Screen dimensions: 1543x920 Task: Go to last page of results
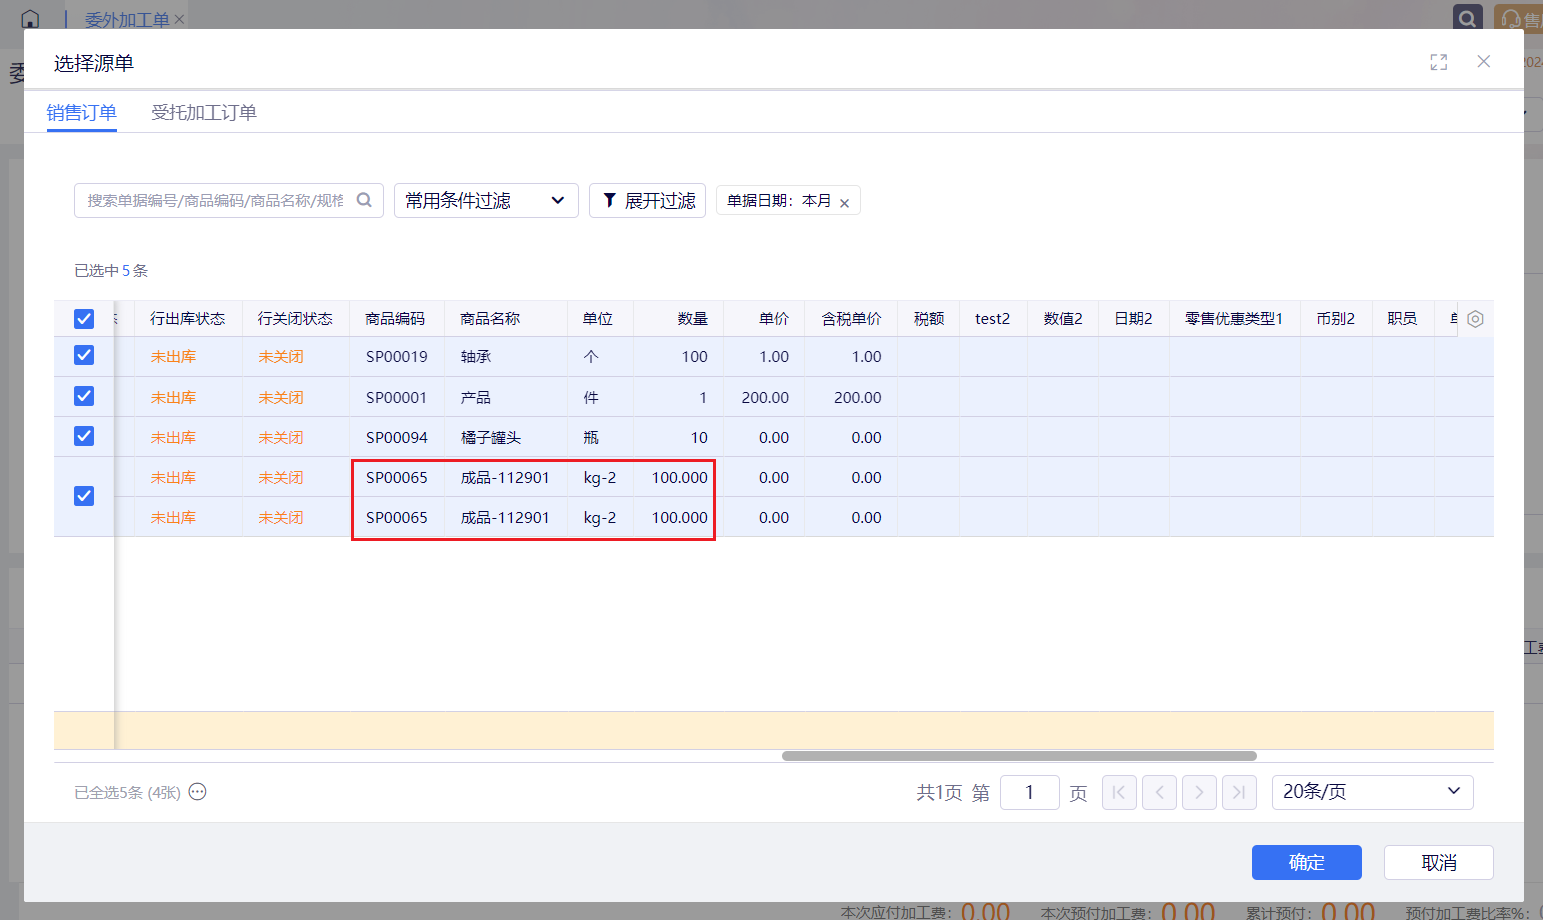point(1239,793)
